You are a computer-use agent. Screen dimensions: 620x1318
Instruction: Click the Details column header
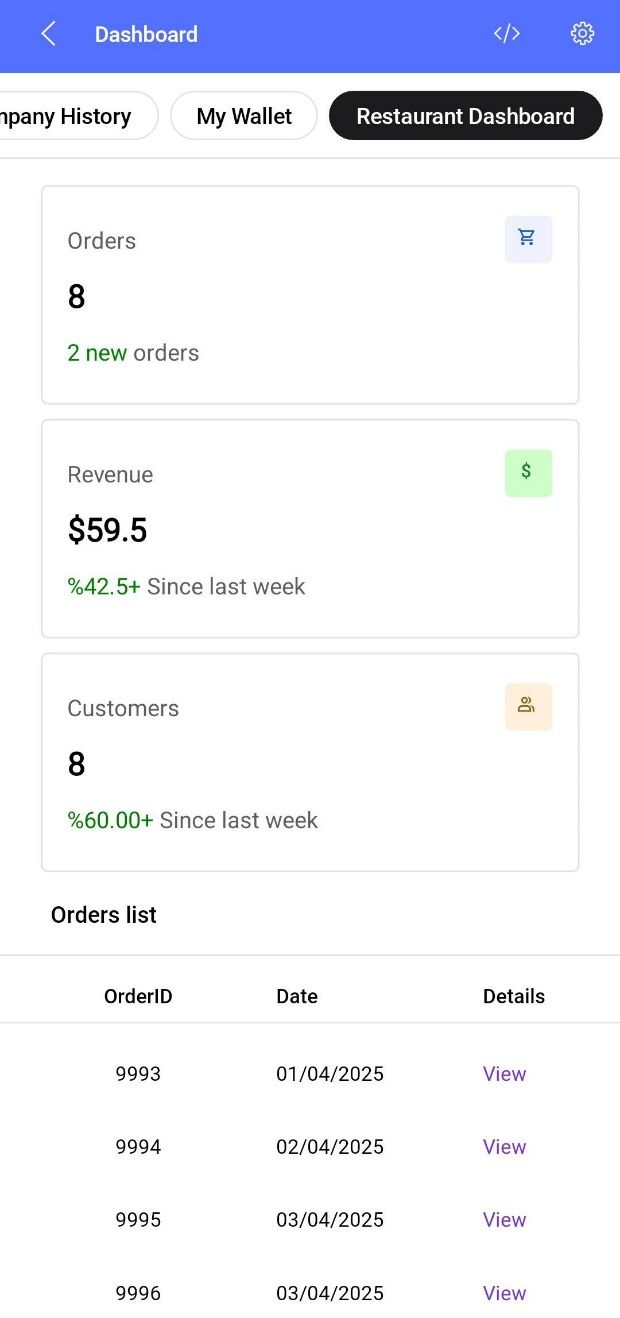pyautogui.click(x=514, y=996)
